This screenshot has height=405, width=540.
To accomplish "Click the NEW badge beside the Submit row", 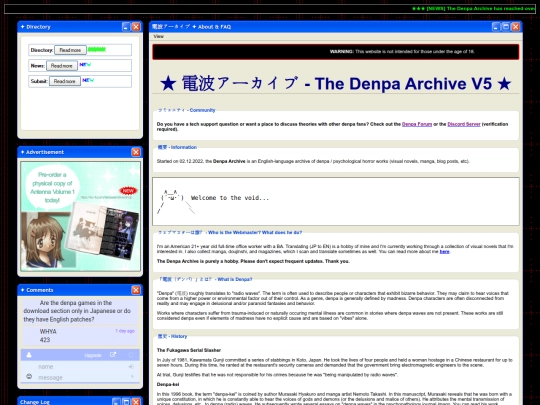I will click(x=88, y=80).
